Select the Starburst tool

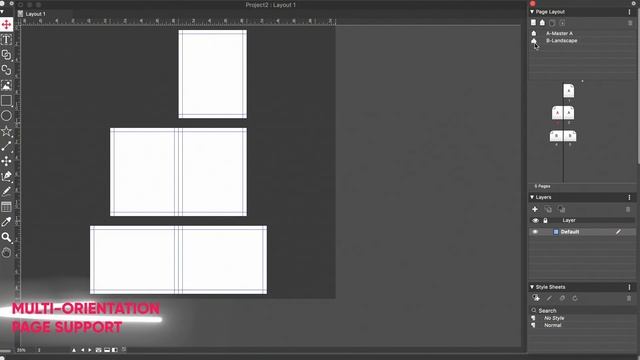[6, 131]
